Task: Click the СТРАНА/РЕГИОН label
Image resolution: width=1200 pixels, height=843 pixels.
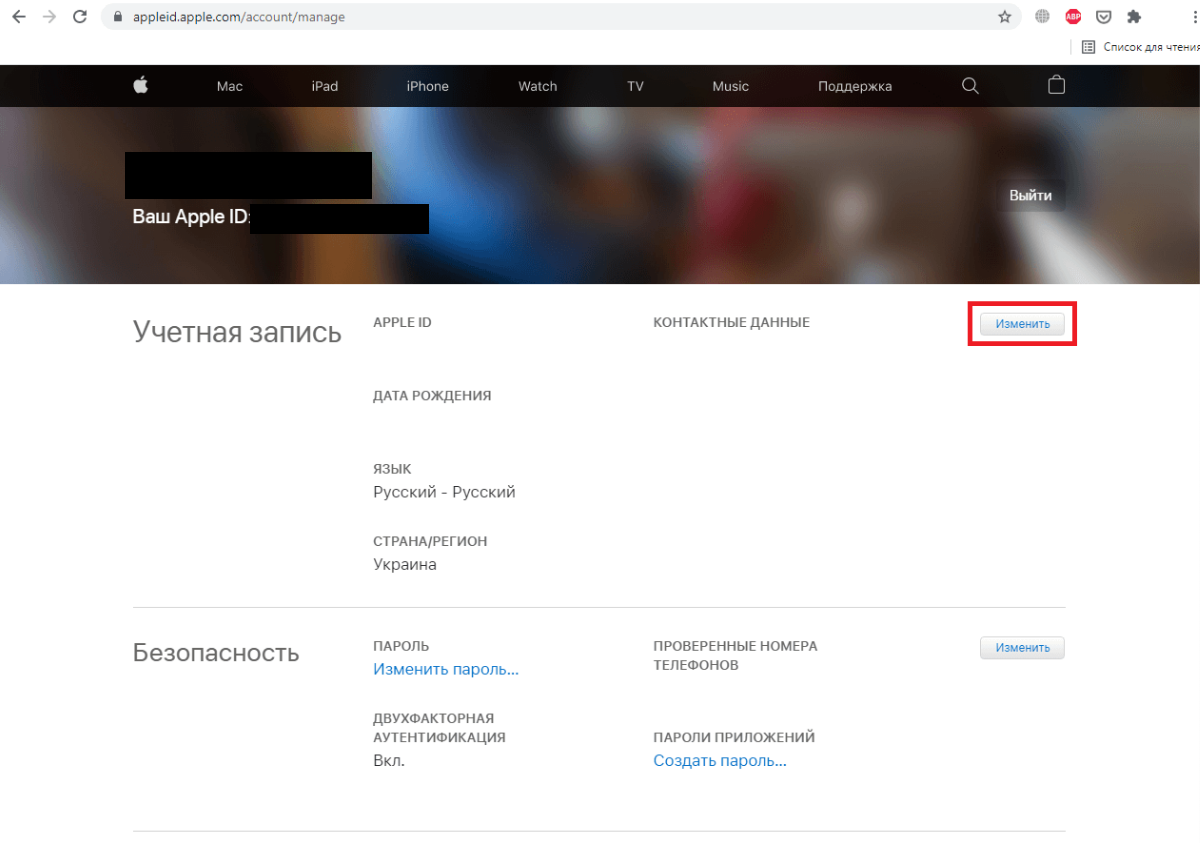Action: point(430,541)
